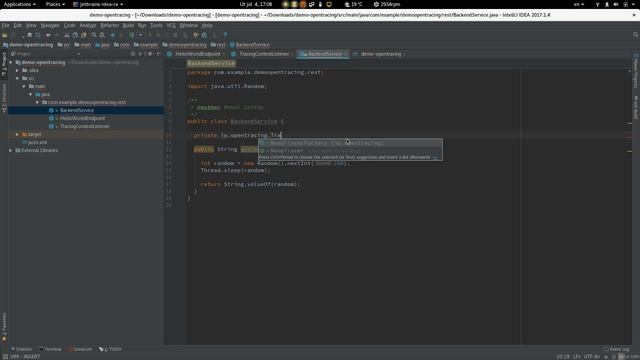Open the TODO tool window
The image size is (640, 360).
coord(110,349)
